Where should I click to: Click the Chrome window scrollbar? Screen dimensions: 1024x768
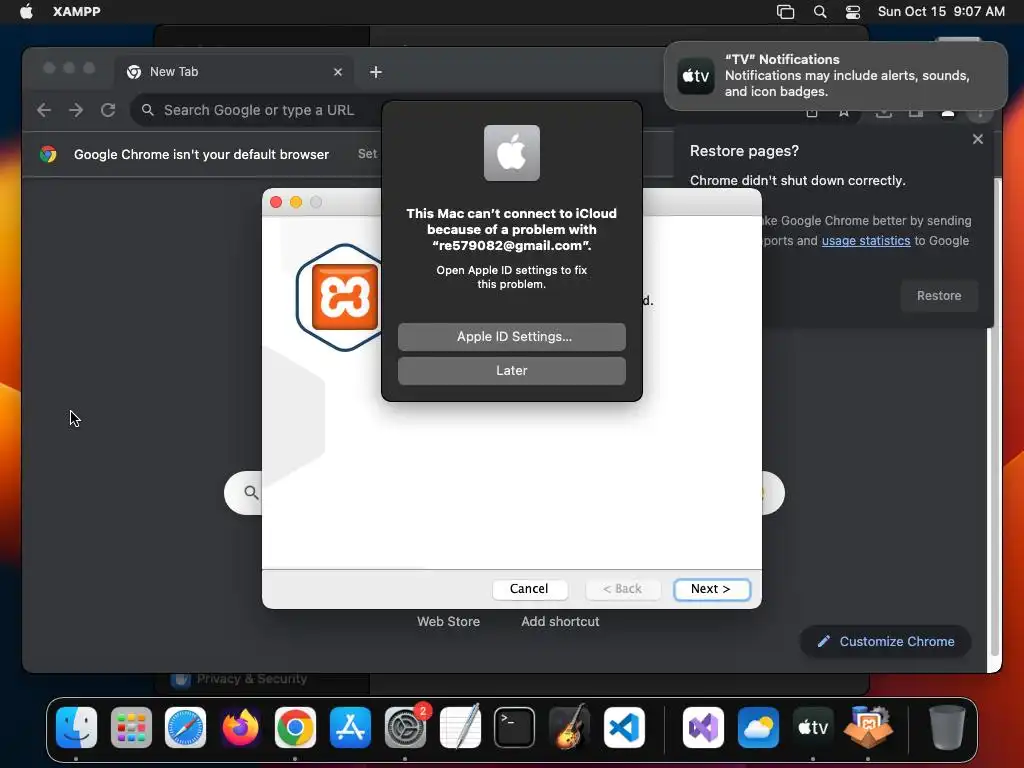click(x=995, y=418)
